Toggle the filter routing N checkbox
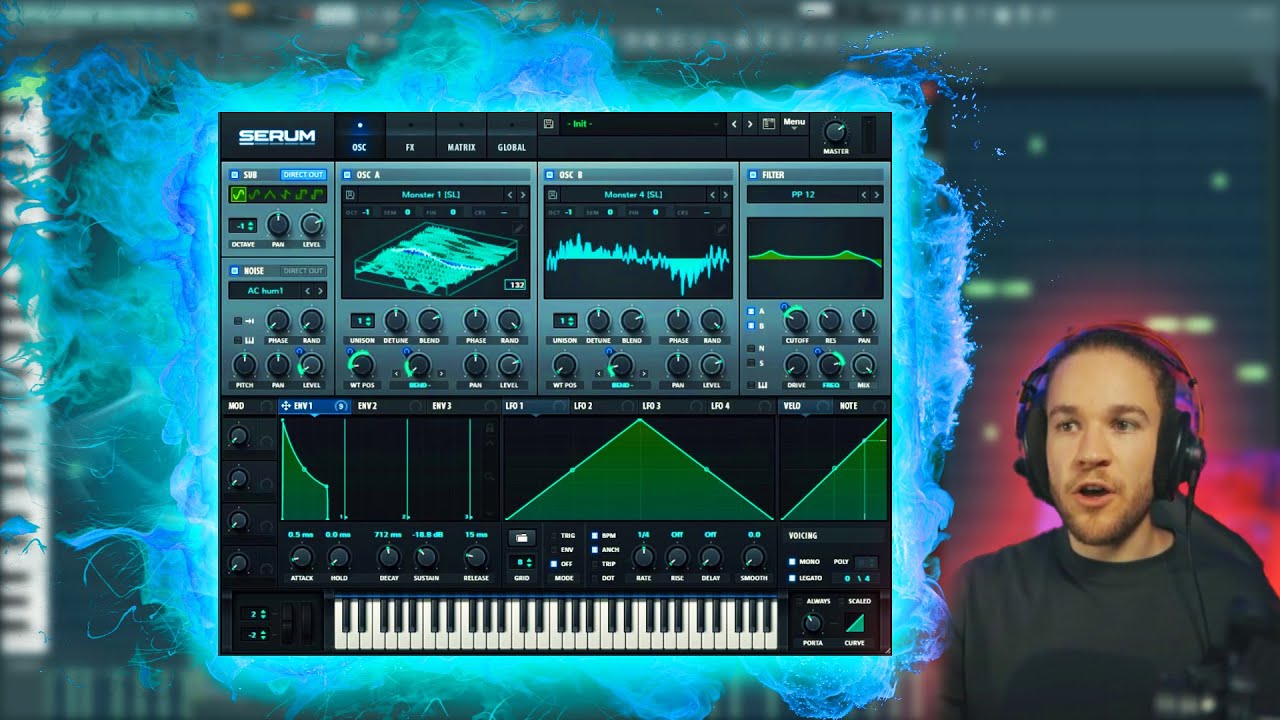The height and width of the screenshot is (720, 1280). 751,348
